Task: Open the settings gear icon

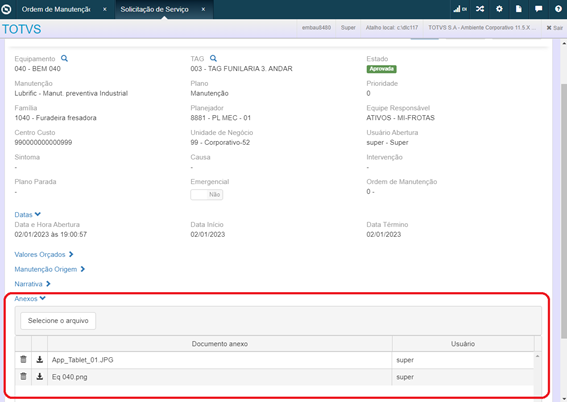Action: [x=499, y=9]
